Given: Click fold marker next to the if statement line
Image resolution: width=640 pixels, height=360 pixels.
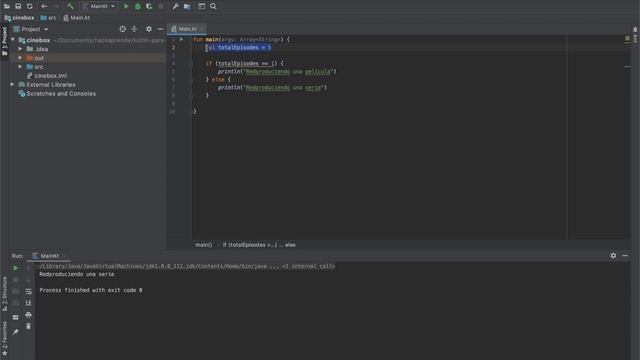Looking at the screenshot, I should click(x=191, y=64).
